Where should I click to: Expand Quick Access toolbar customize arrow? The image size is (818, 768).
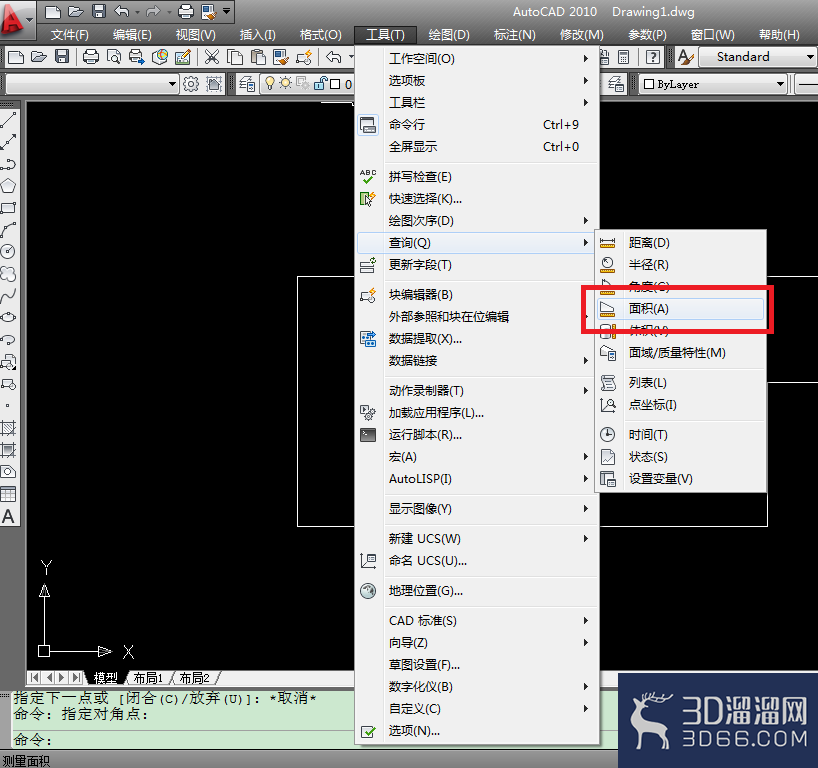[226, 11]
